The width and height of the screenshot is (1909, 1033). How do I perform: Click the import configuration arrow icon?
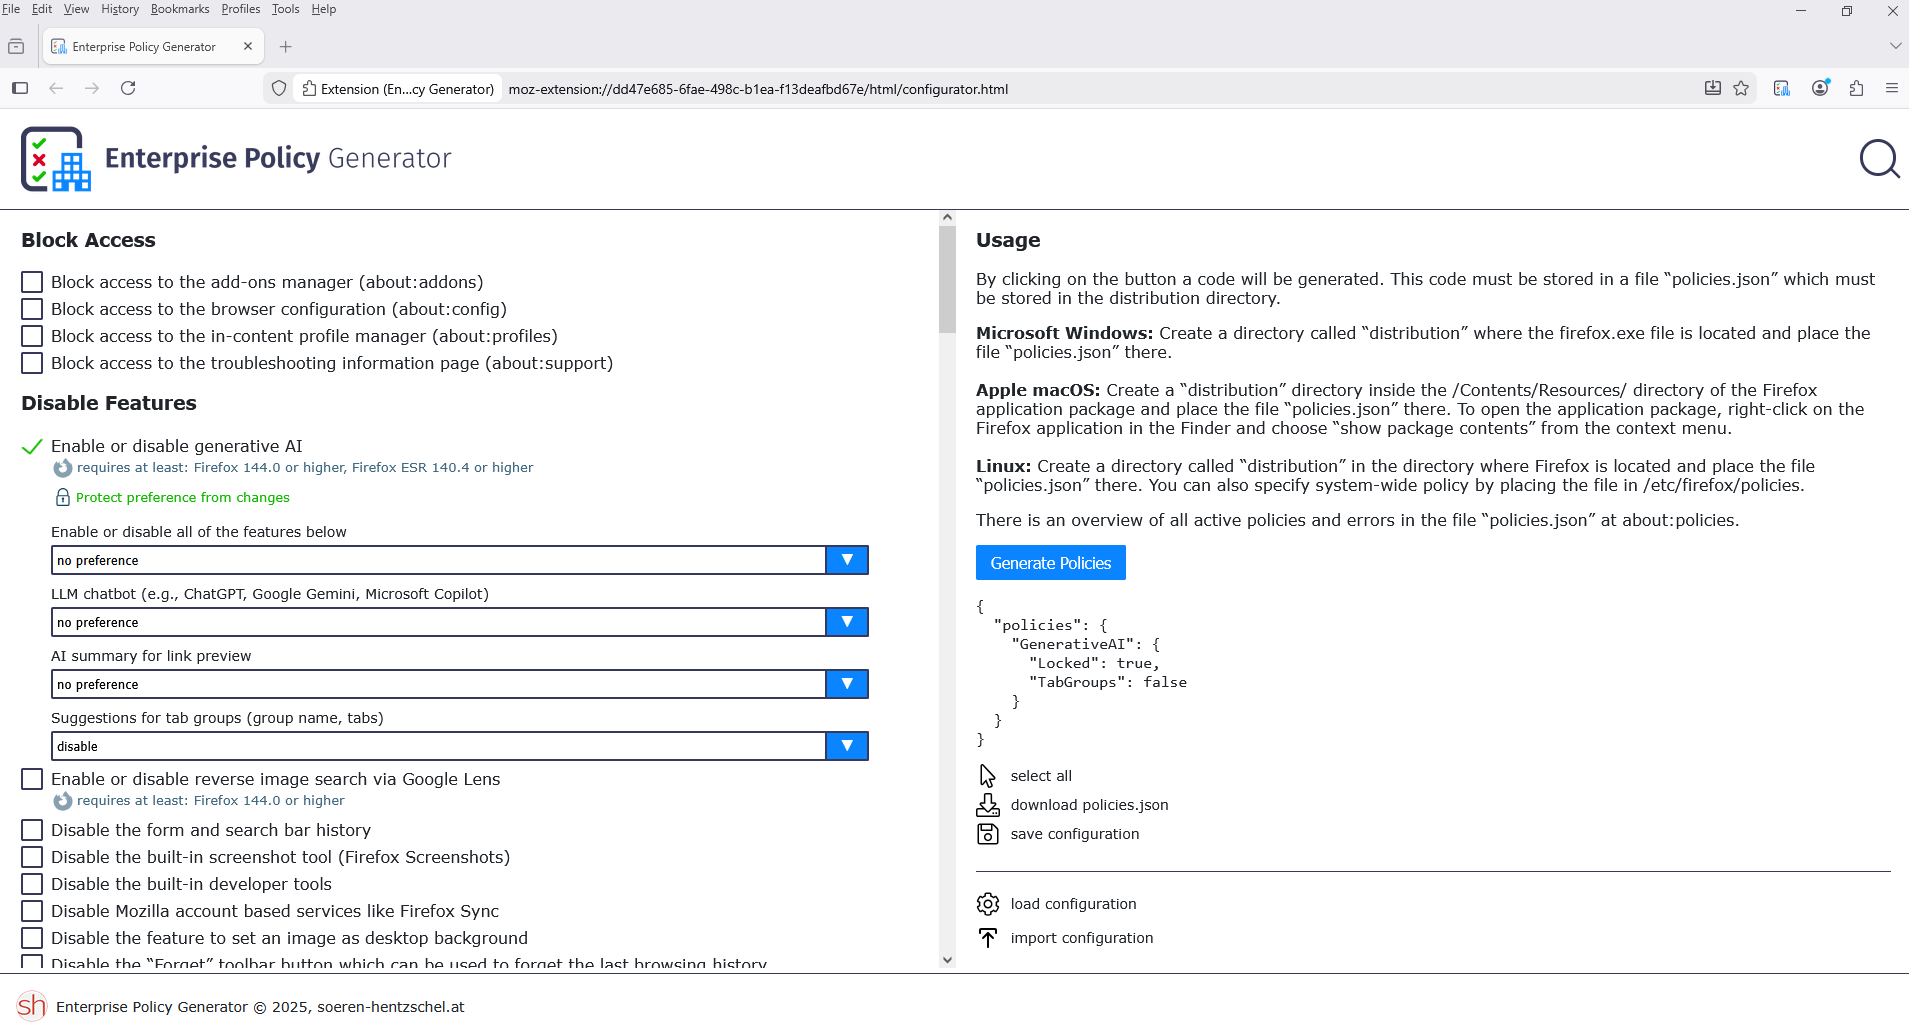coord(987,938)
